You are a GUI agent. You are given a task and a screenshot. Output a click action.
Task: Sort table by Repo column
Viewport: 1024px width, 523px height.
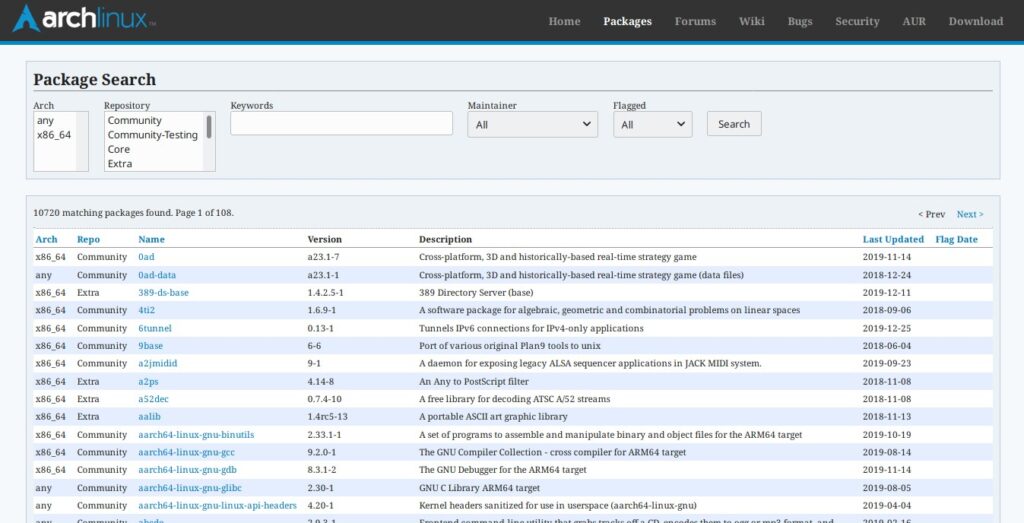pyautogui.click(x=88, y=240)
